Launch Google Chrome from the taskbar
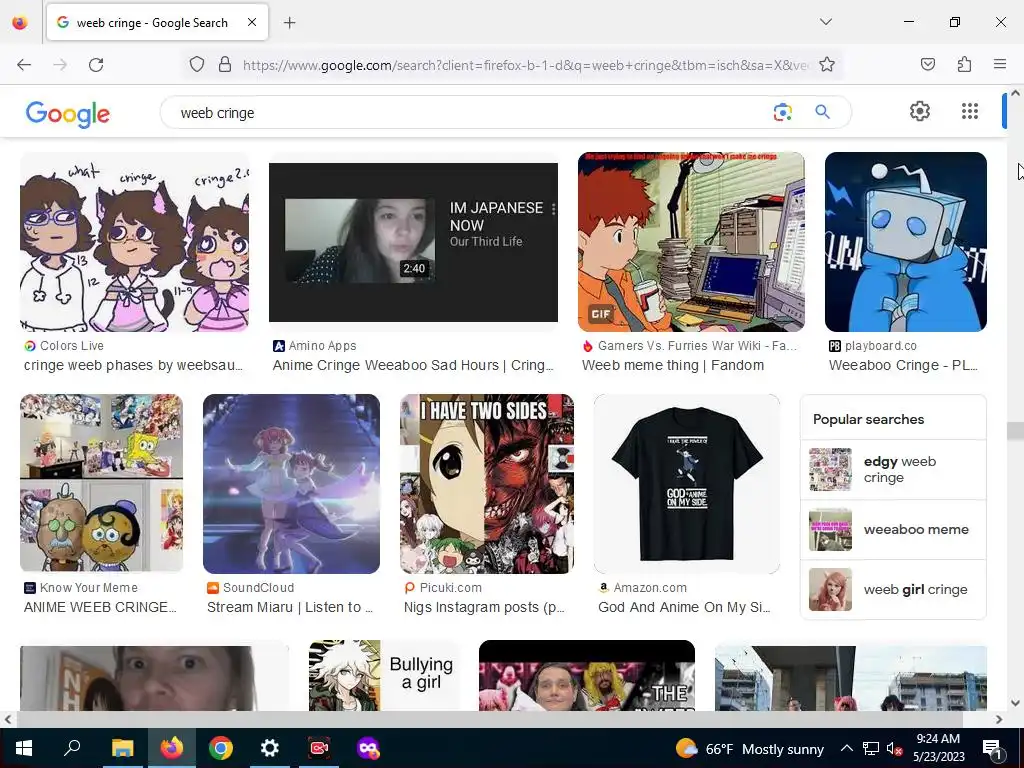 pyautogui.click(x=221, y=748)
